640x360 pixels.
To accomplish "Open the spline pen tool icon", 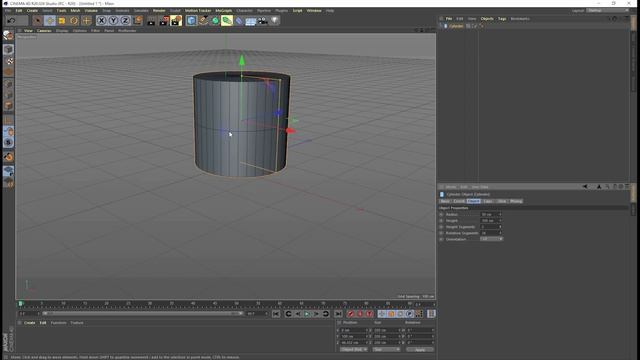I will [203, 20].
